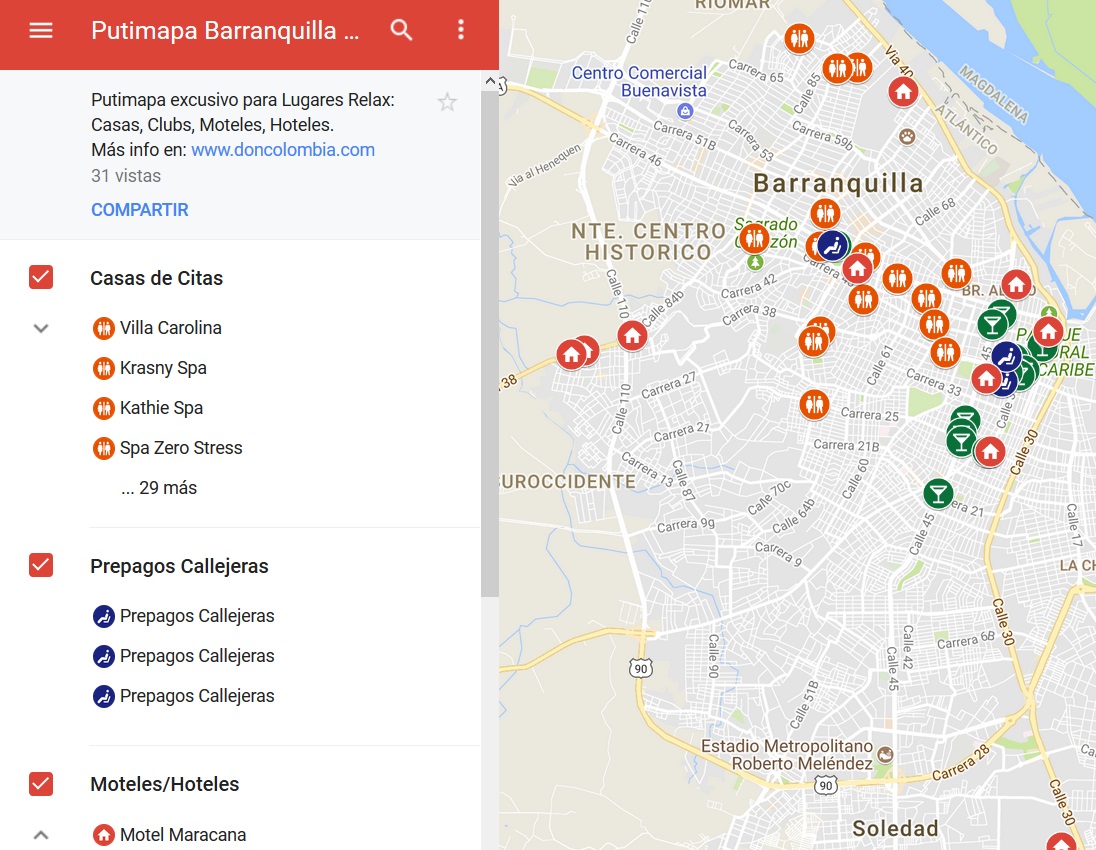Click the Route 90 highway shield near Soledad
Image resolution: width=1096 pixels, height=850 pixels.
tap(825, 786)
